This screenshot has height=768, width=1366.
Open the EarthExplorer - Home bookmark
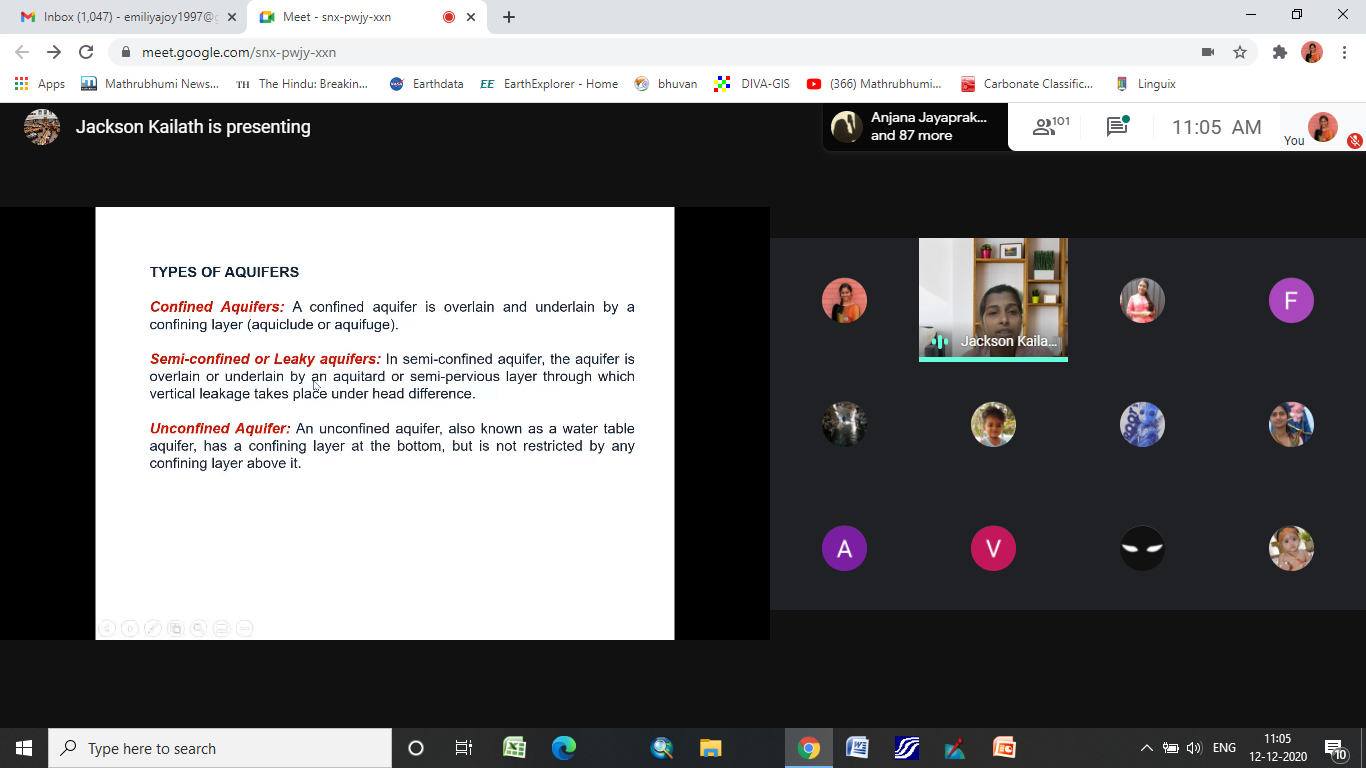point(549,84)
